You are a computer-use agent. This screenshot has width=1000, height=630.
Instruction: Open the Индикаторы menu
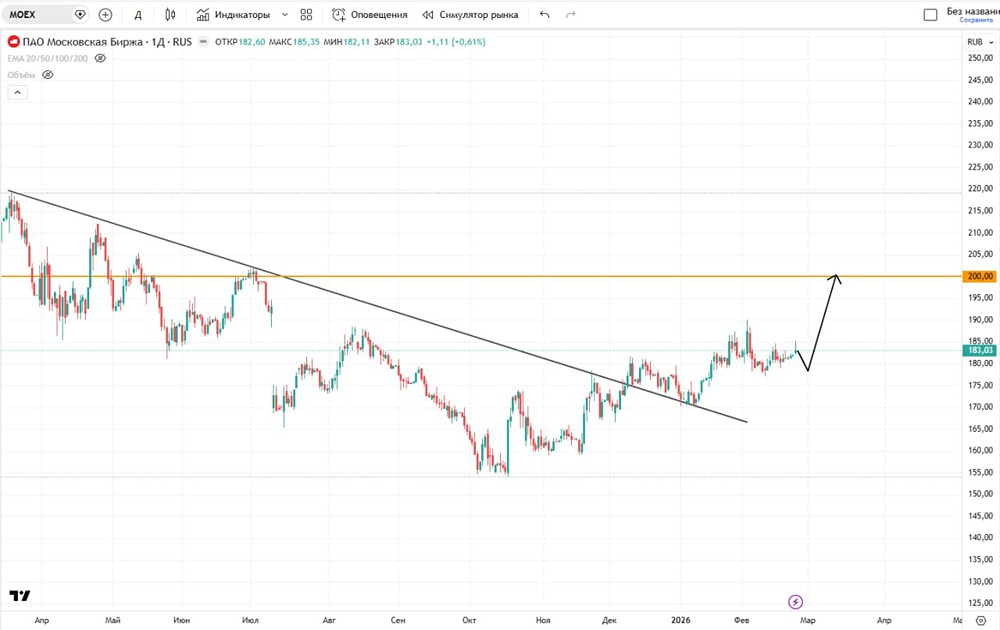point(233,15)
